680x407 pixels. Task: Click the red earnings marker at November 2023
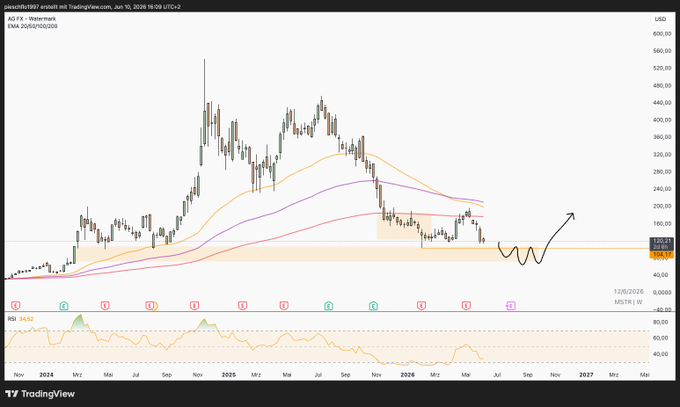pos(16,306)
